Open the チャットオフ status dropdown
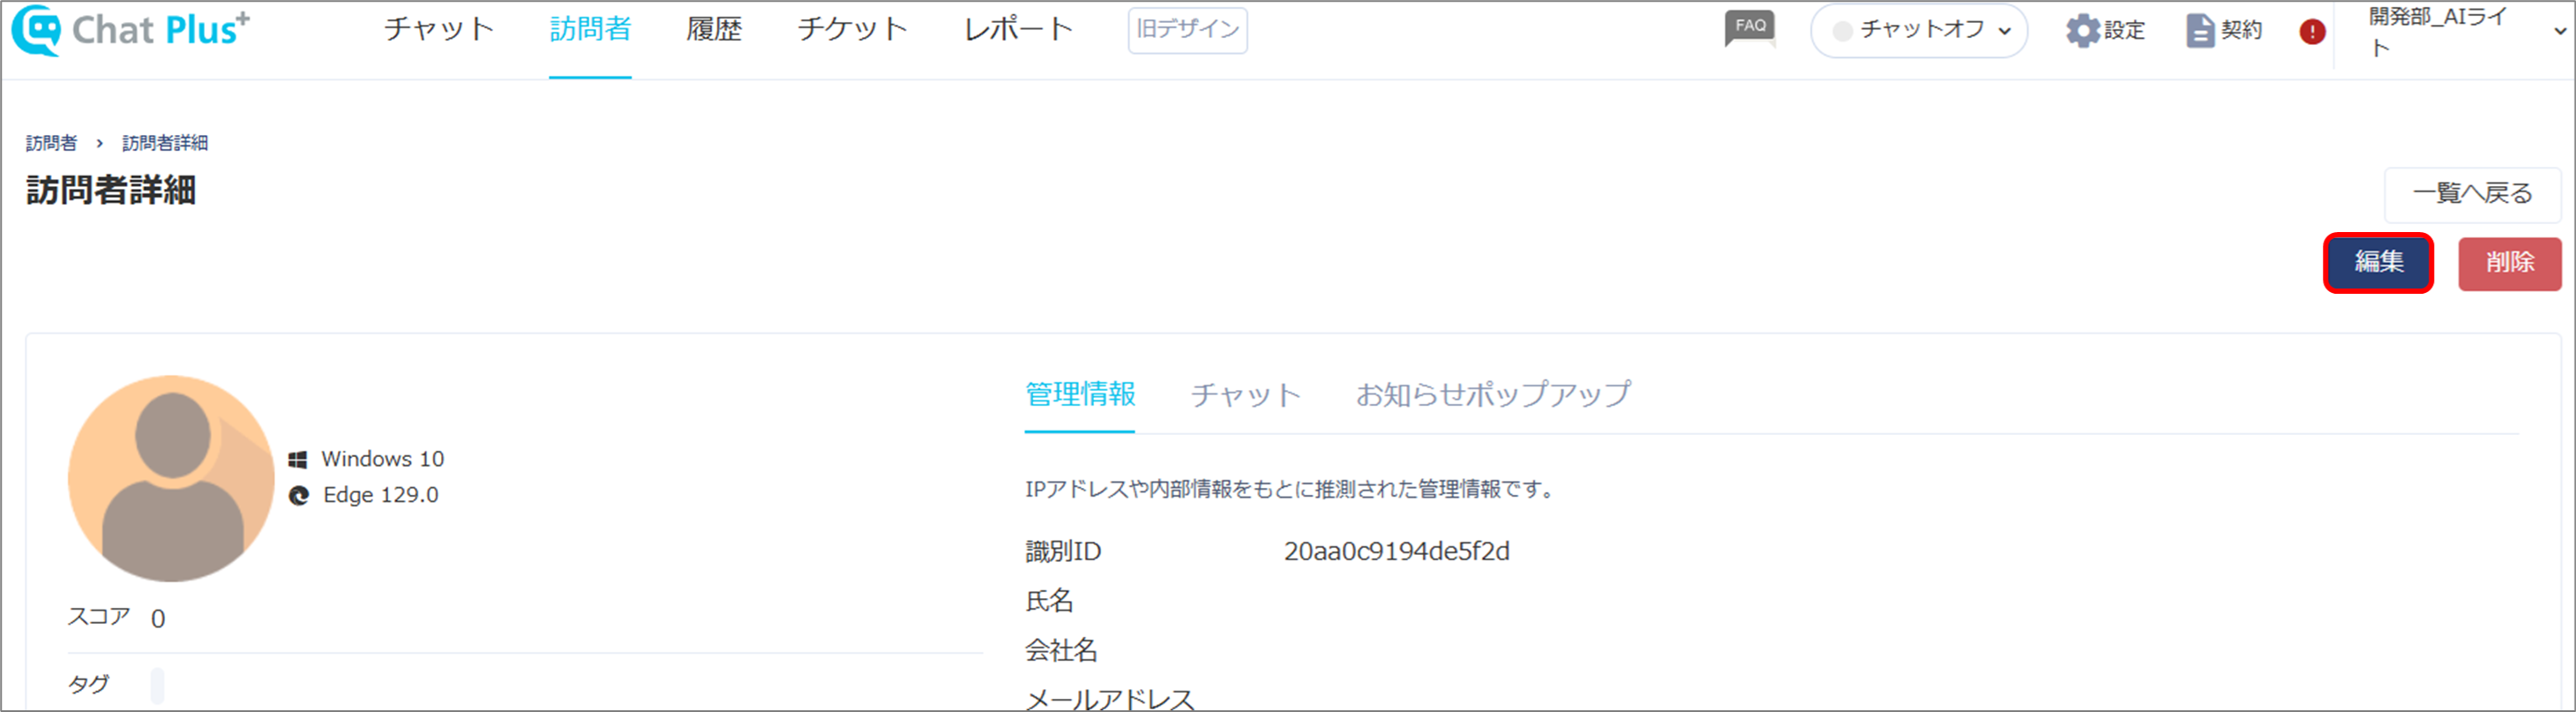 click(x=1919, y=30)
